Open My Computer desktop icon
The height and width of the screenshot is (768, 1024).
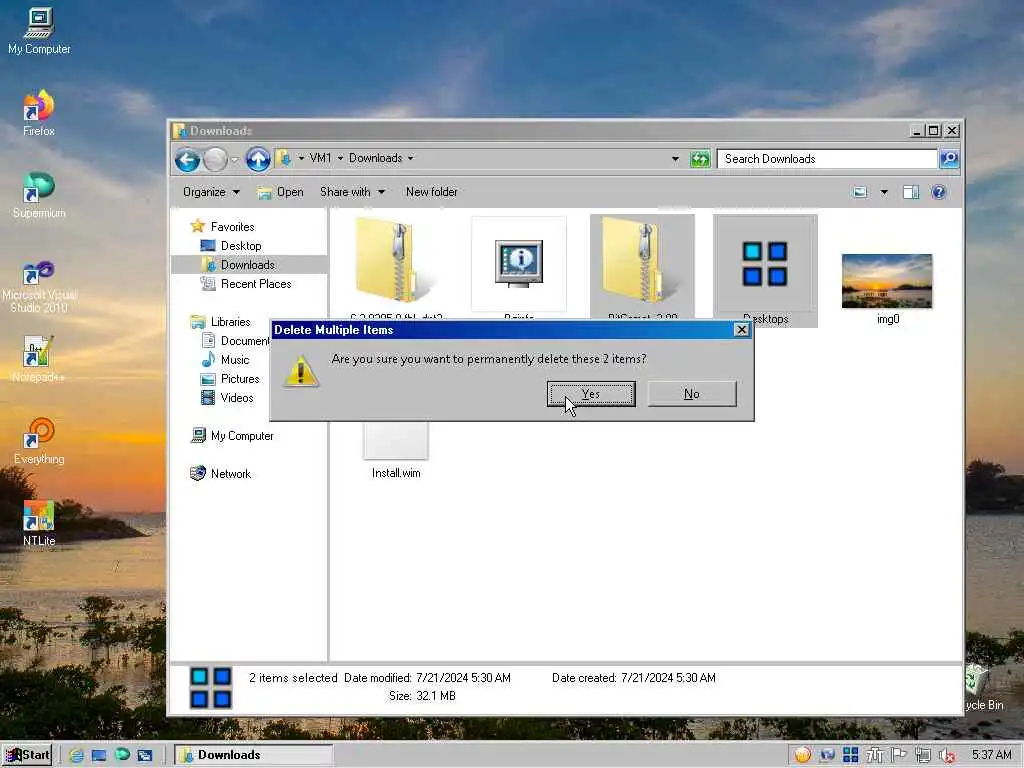[39, 31]
